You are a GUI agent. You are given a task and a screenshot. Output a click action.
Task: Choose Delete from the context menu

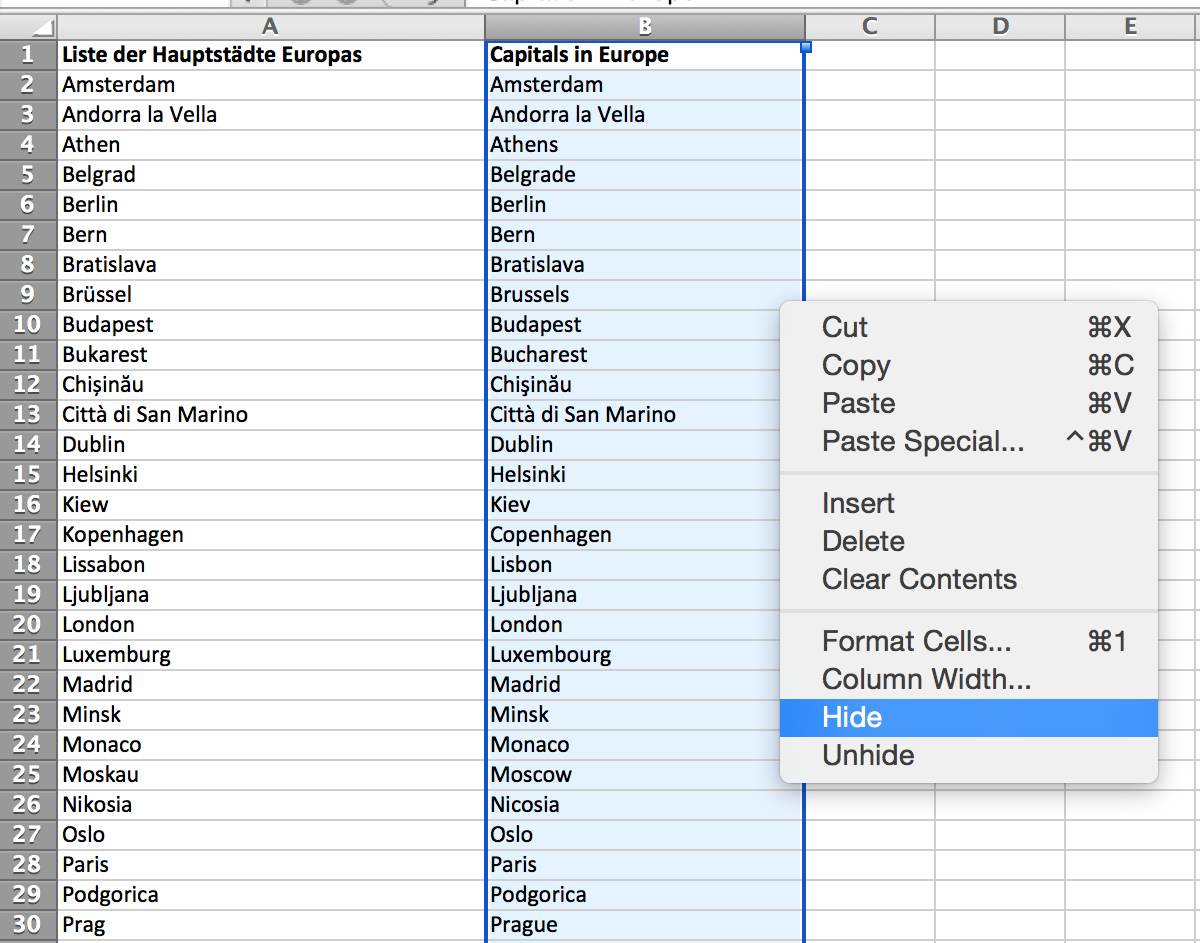click(x=863, y=541)
